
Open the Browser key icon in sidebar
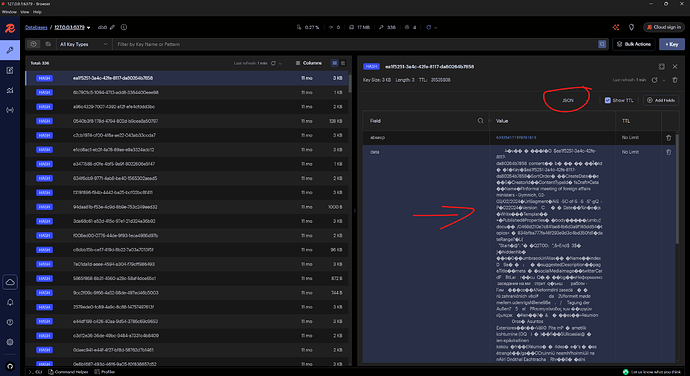(10, 50)
